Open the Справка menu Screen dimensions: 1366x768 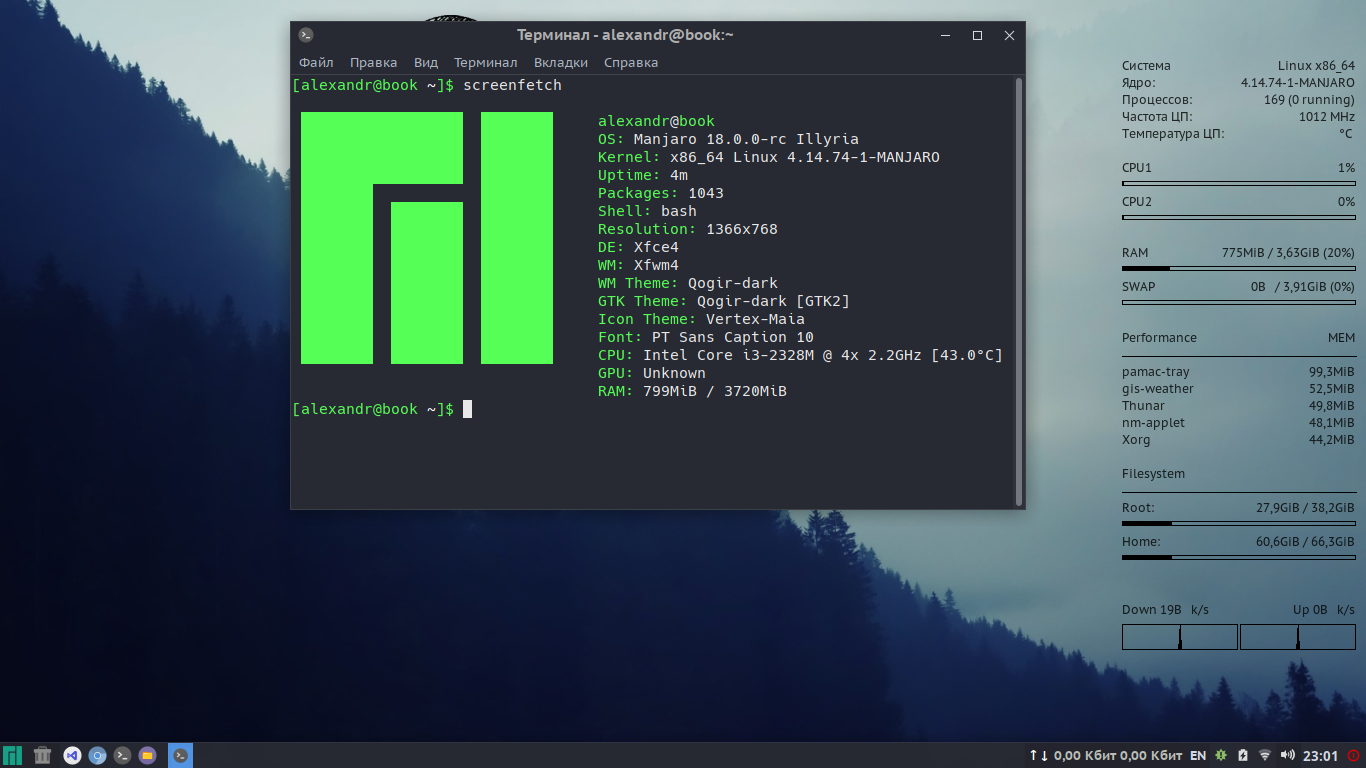pyautogui.click(x=630, y=61)
